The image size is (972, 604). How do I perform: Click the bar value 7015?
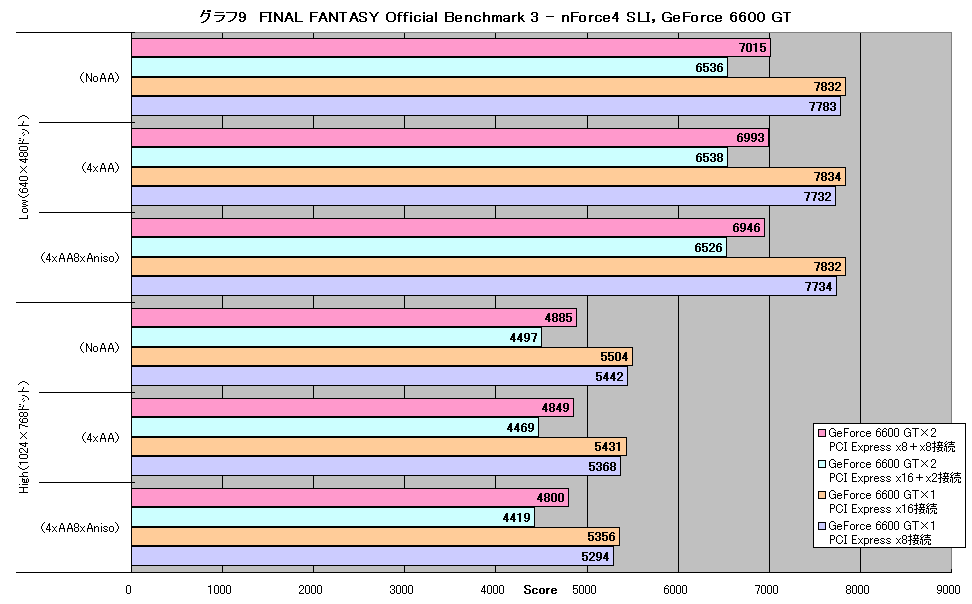tap(752, 48)
